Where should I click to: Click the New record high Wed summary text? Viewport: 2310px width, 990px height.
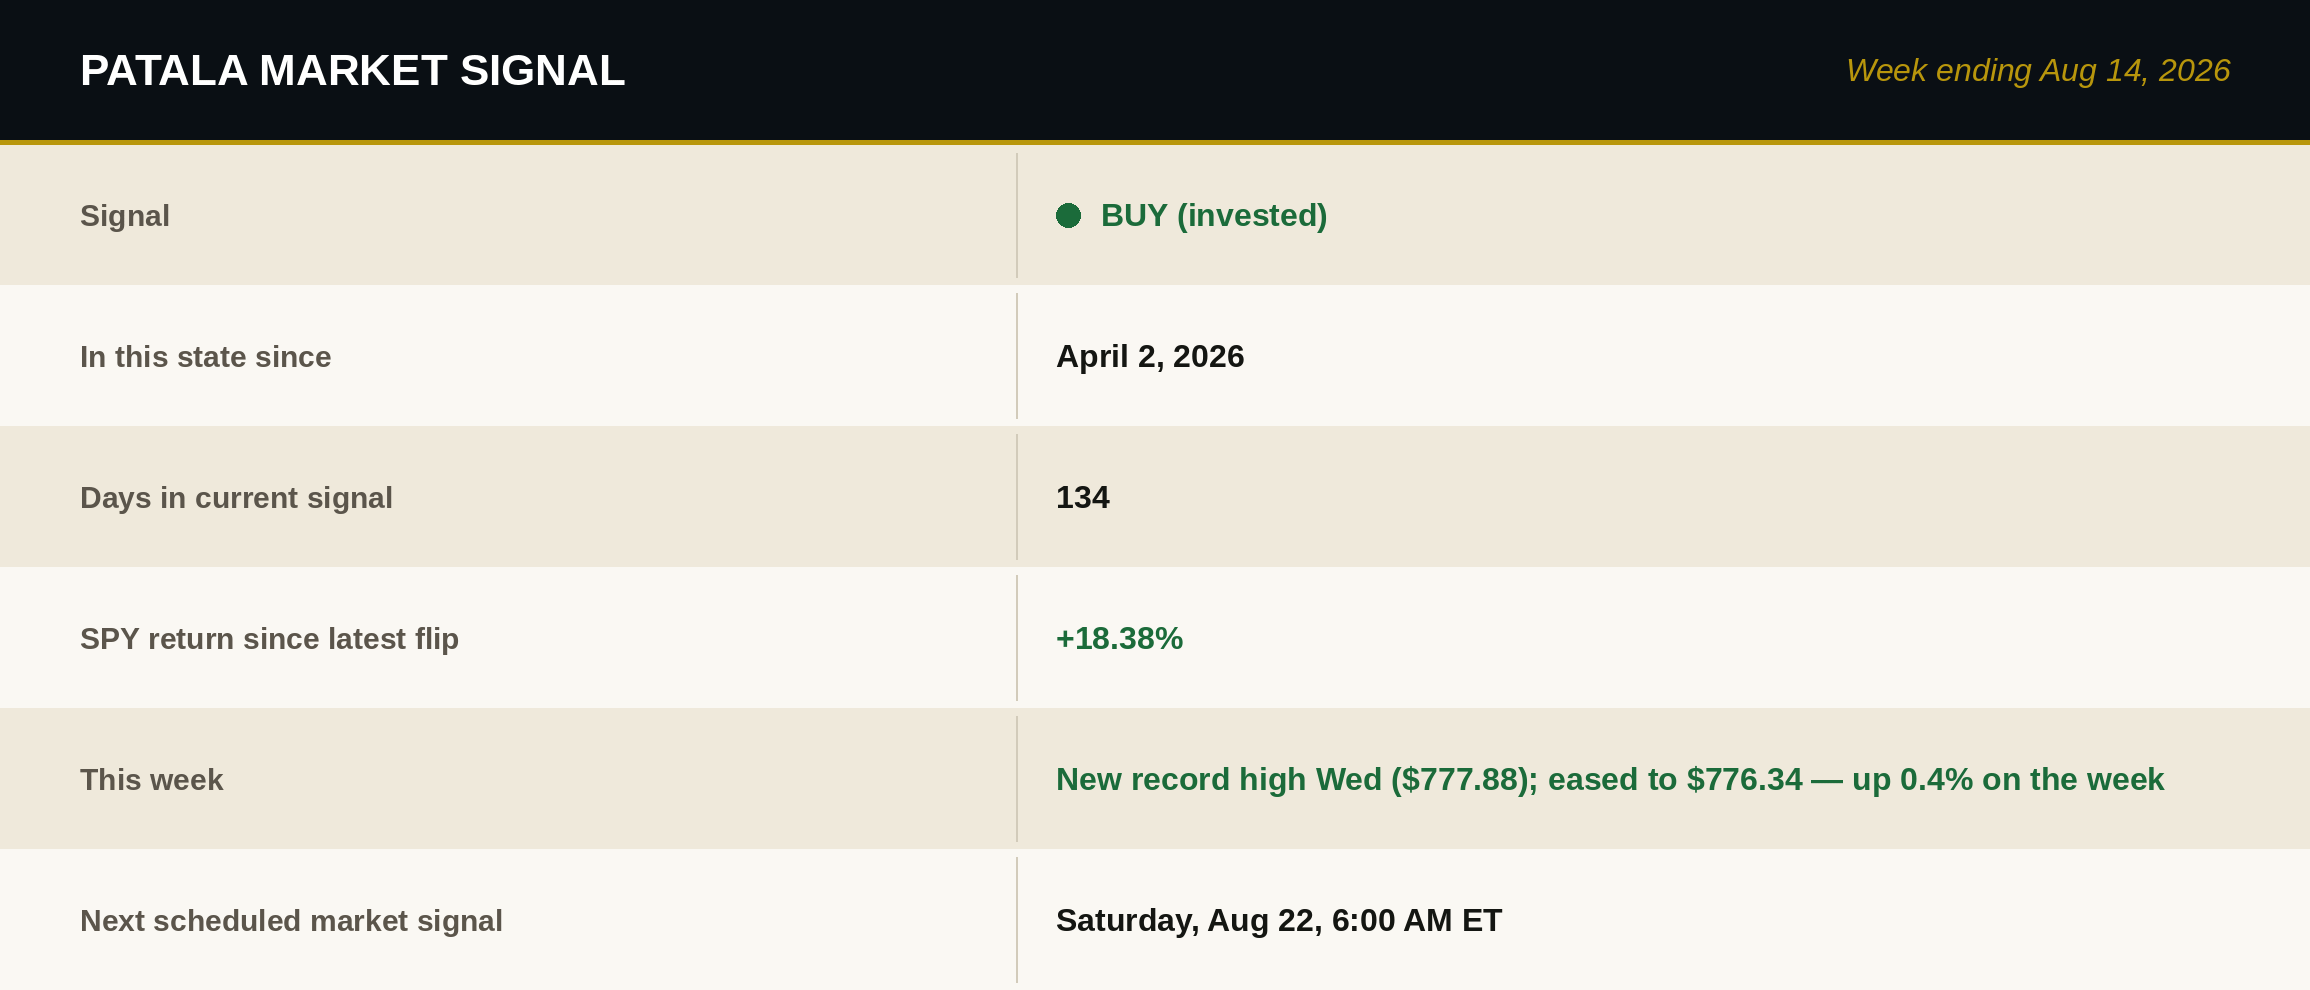pyautogui.click(x=1610, y=779)
